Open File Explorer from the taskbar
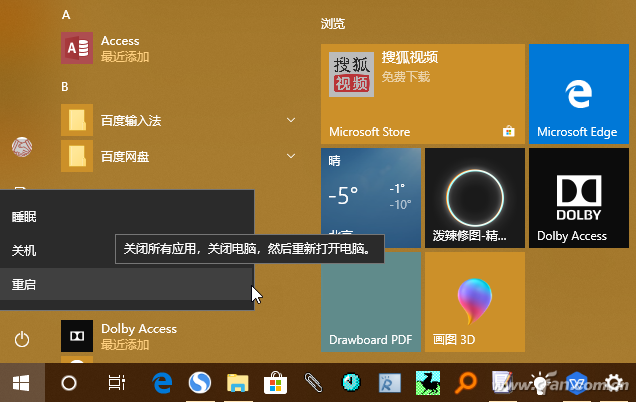This screenshot has height=402, width=636. click(238, 383)
